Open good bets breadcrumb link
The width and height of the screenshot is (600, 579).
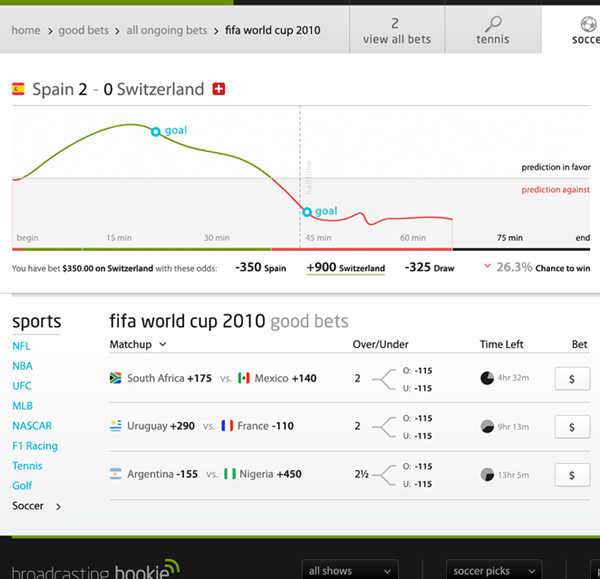point(83,30)
